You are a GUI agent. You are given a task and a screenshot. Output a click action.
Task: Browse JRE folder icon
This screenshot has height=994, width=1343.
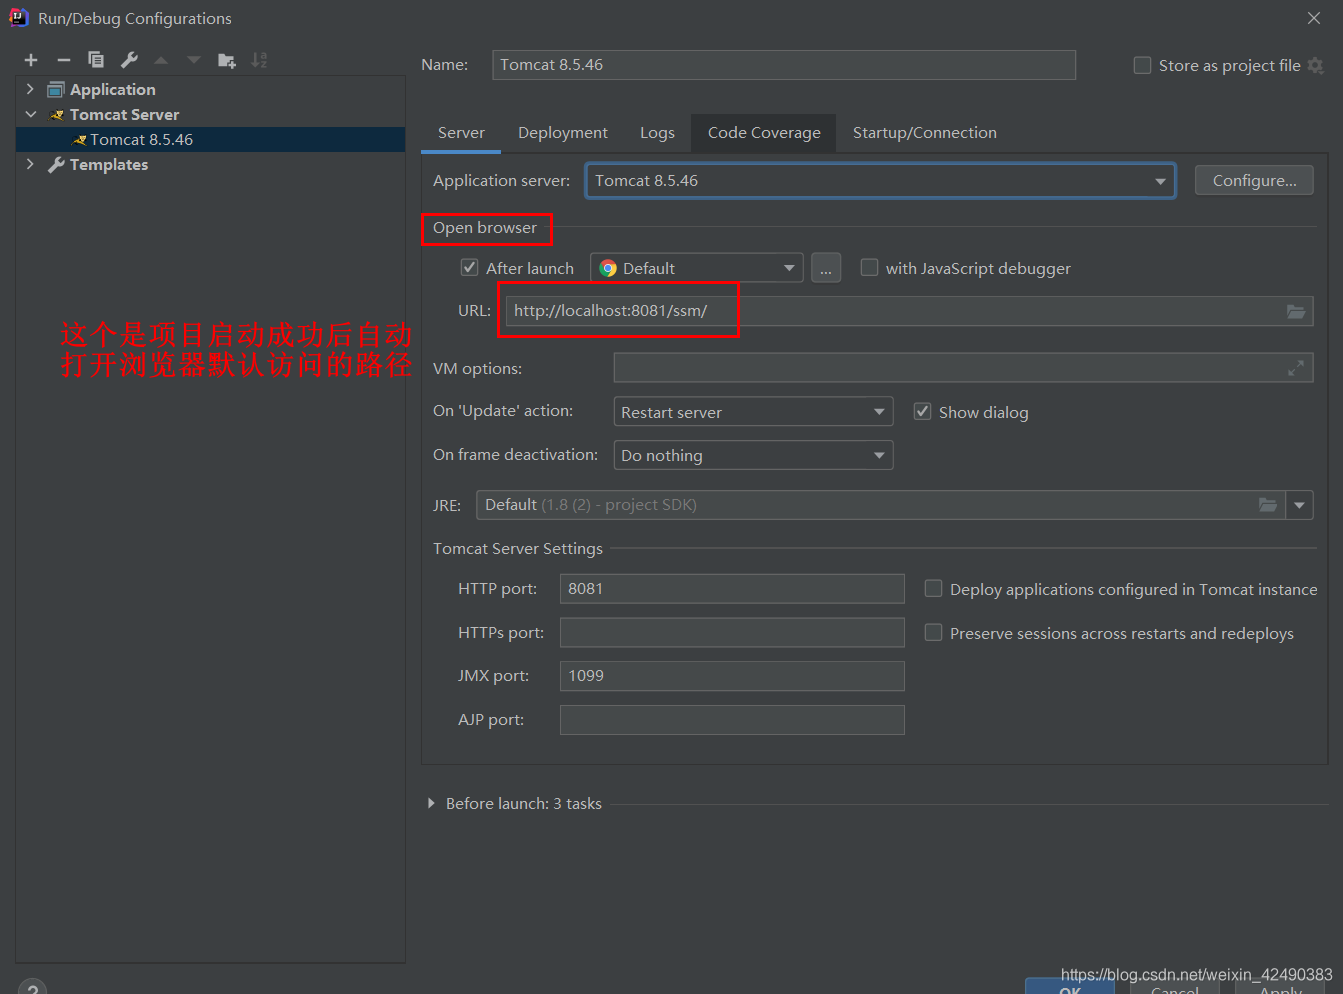coord(1268,505)
